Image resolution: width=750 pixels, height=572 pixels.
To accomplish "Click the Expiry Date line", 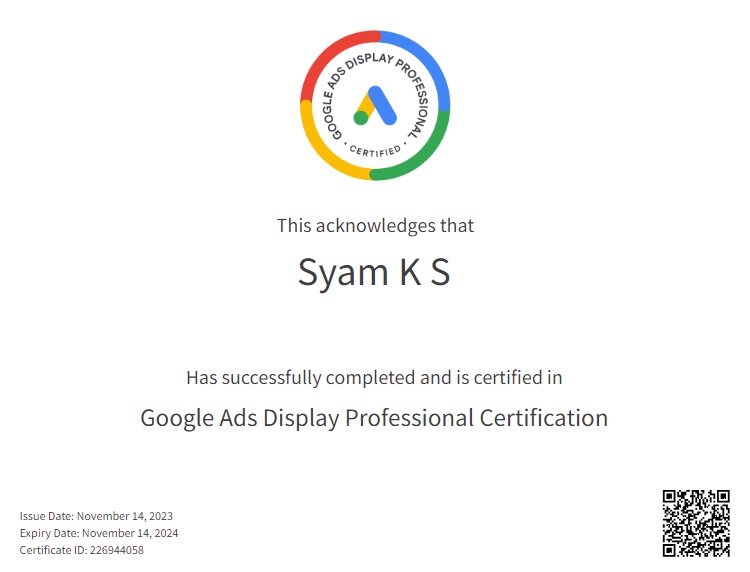I will 98,533.
